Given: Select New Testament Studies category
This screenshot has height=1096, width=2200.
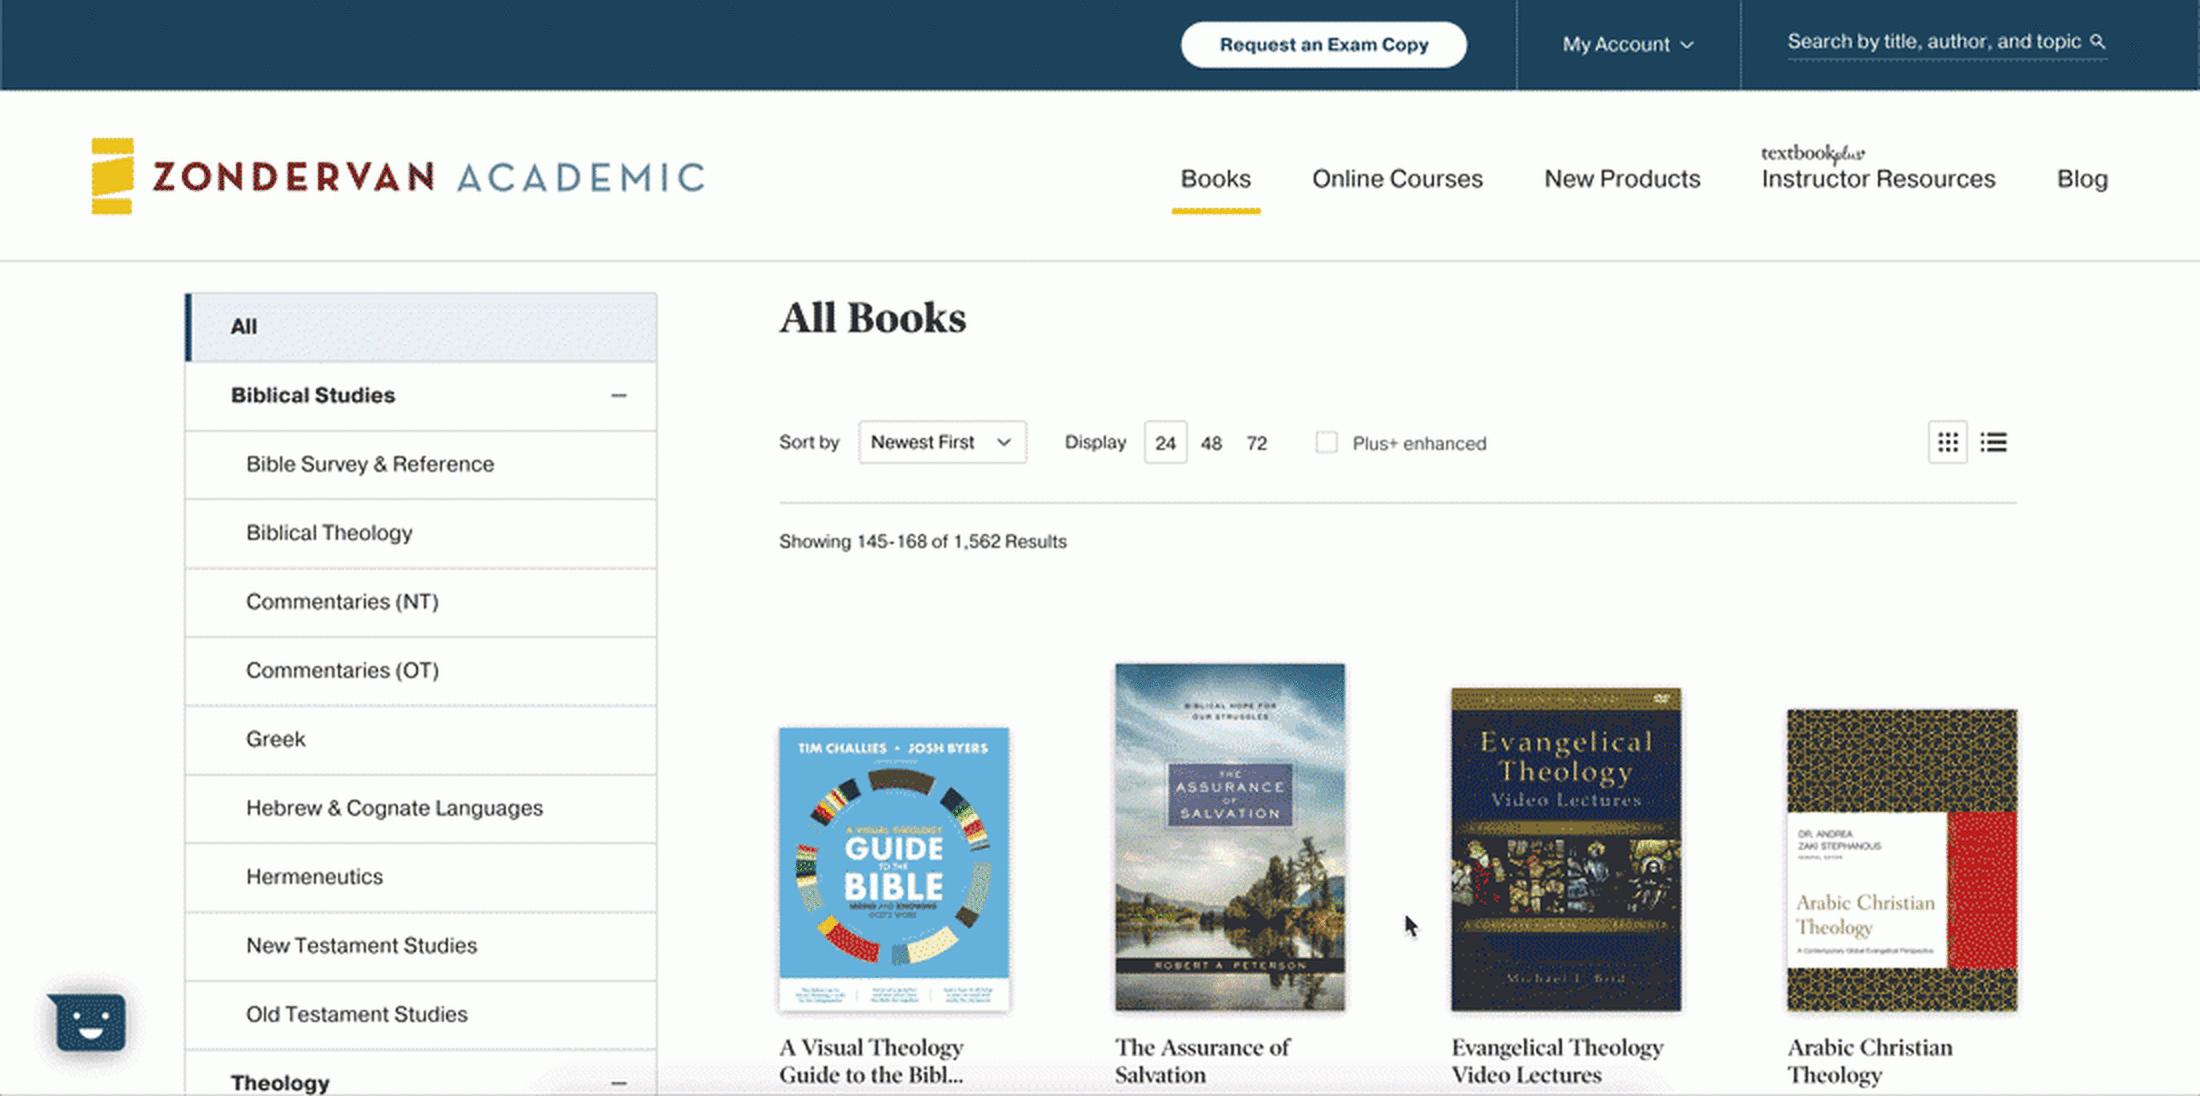Looking at the screenshot, I should click(421, 946).
